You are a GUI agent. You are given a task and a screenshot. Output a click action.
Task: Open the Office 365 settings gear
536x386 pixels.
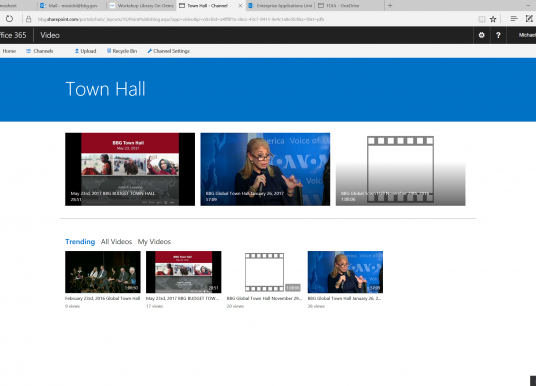[x=481, y=35]
